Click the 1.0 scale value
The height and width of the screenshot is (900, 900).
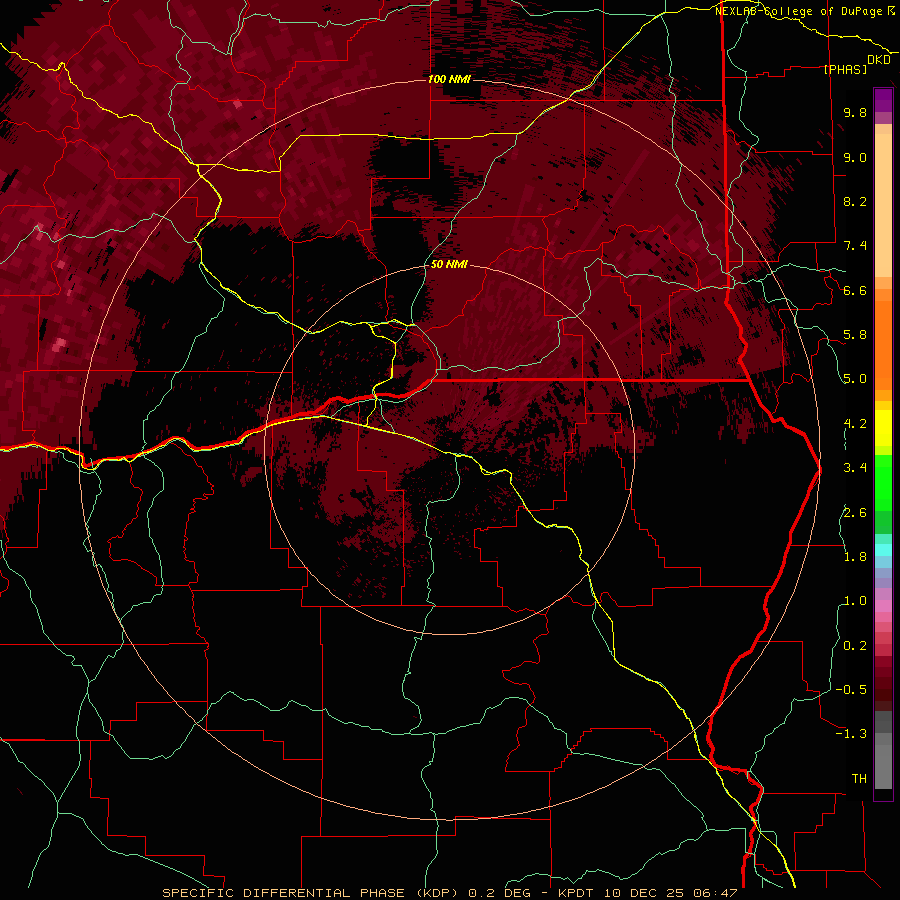point(855,601)
